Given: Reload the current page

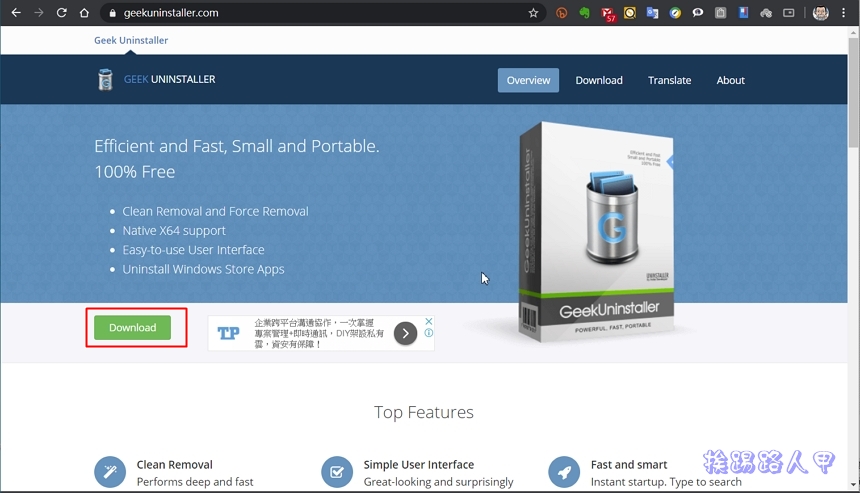Looking at the screenshot, I should tap(61, 13).
